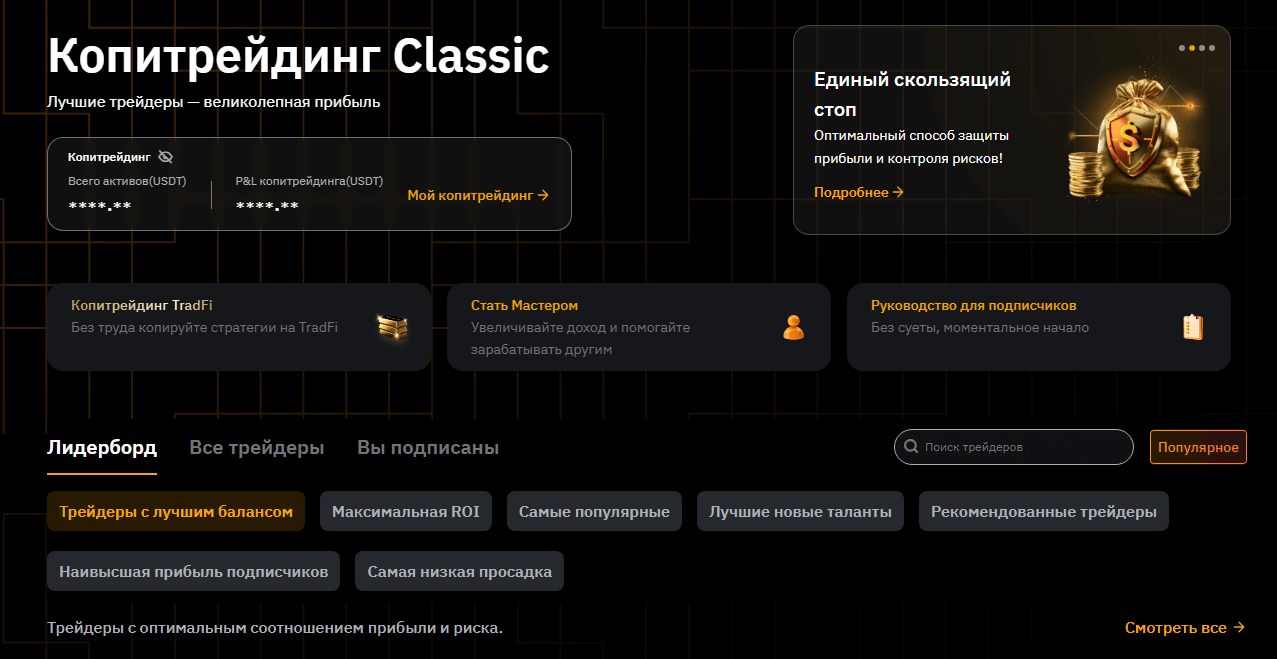Open 'Подробнее' link in banner
1277x659 pixels.
pyautogui.click(x=858, y=192)
